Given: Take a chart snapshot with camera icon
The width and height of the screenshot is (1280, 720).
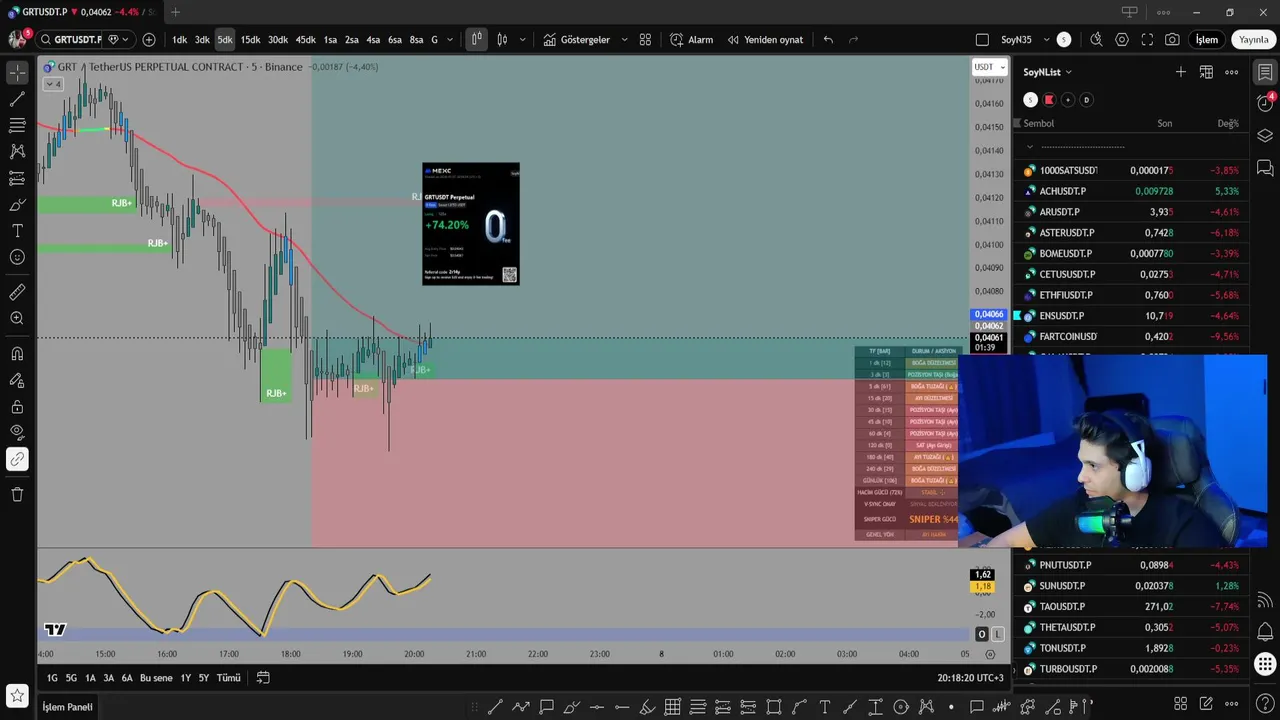Looking at the screenshot, I should [1172, 40].
